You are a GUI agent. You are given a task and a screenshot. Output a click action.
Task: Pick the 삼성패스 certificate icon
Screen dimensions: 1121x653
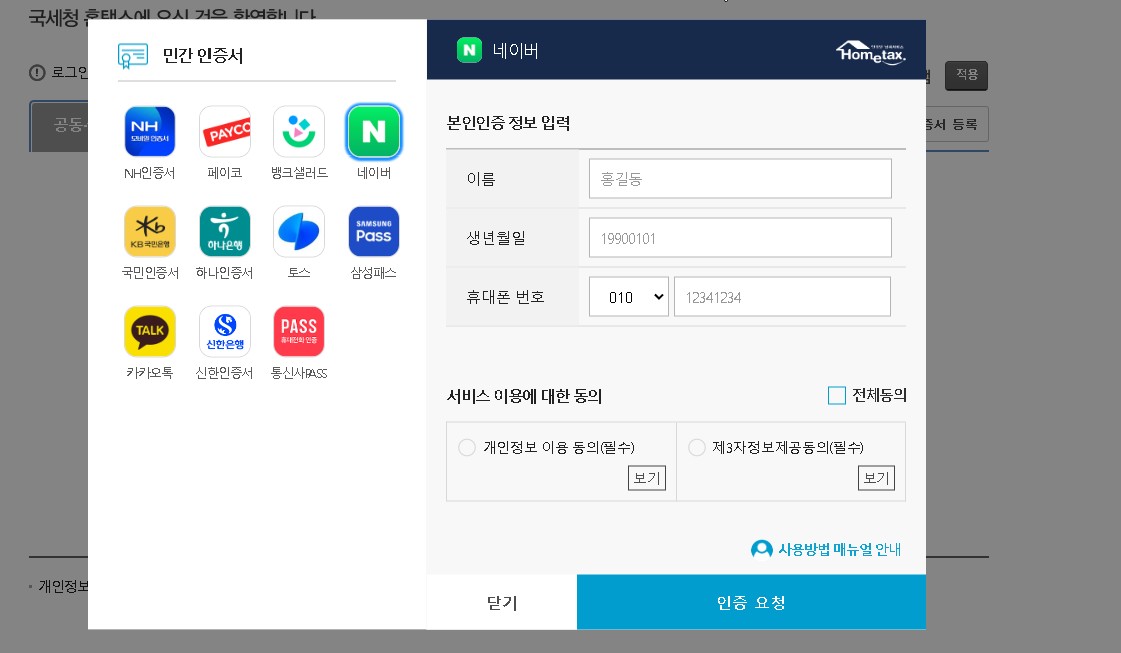[373, 231]
